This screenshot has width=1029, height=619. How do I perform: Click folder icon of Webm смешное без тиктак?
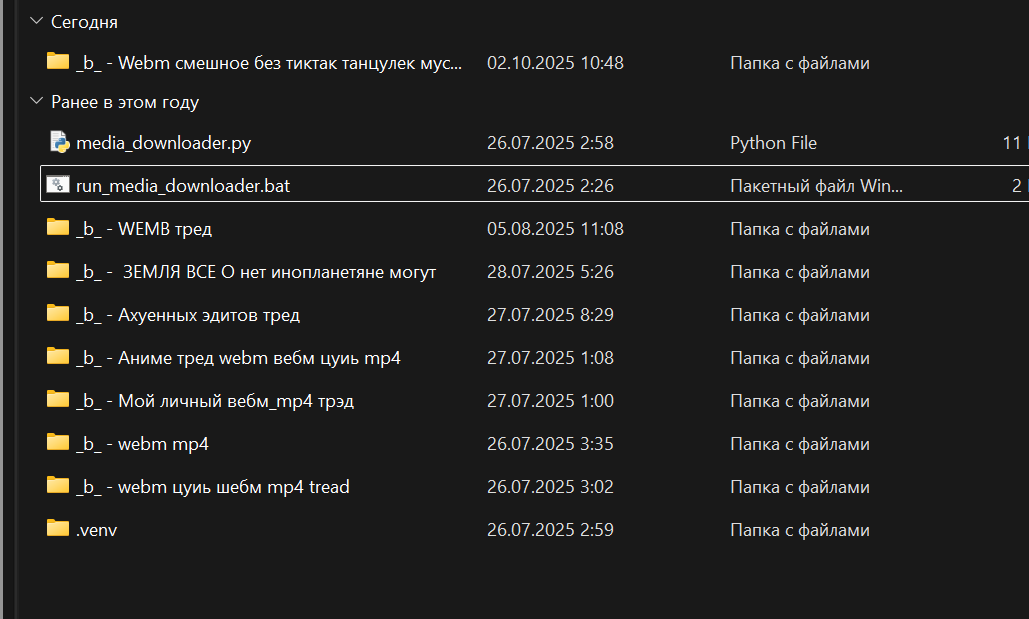click(58, 62)
